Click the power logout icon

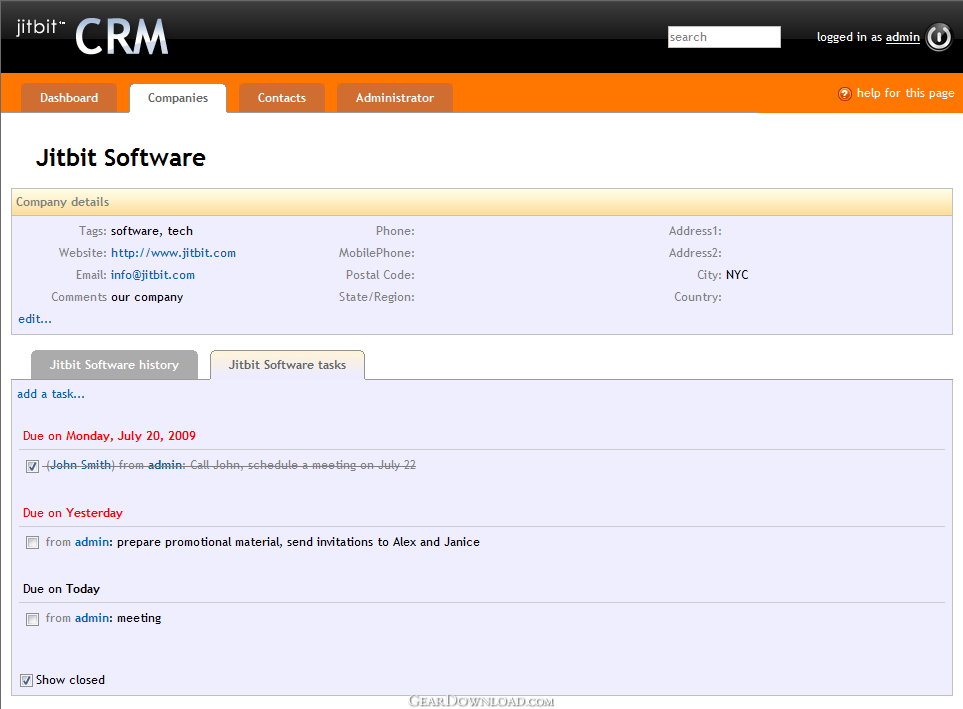coord(938,37)
